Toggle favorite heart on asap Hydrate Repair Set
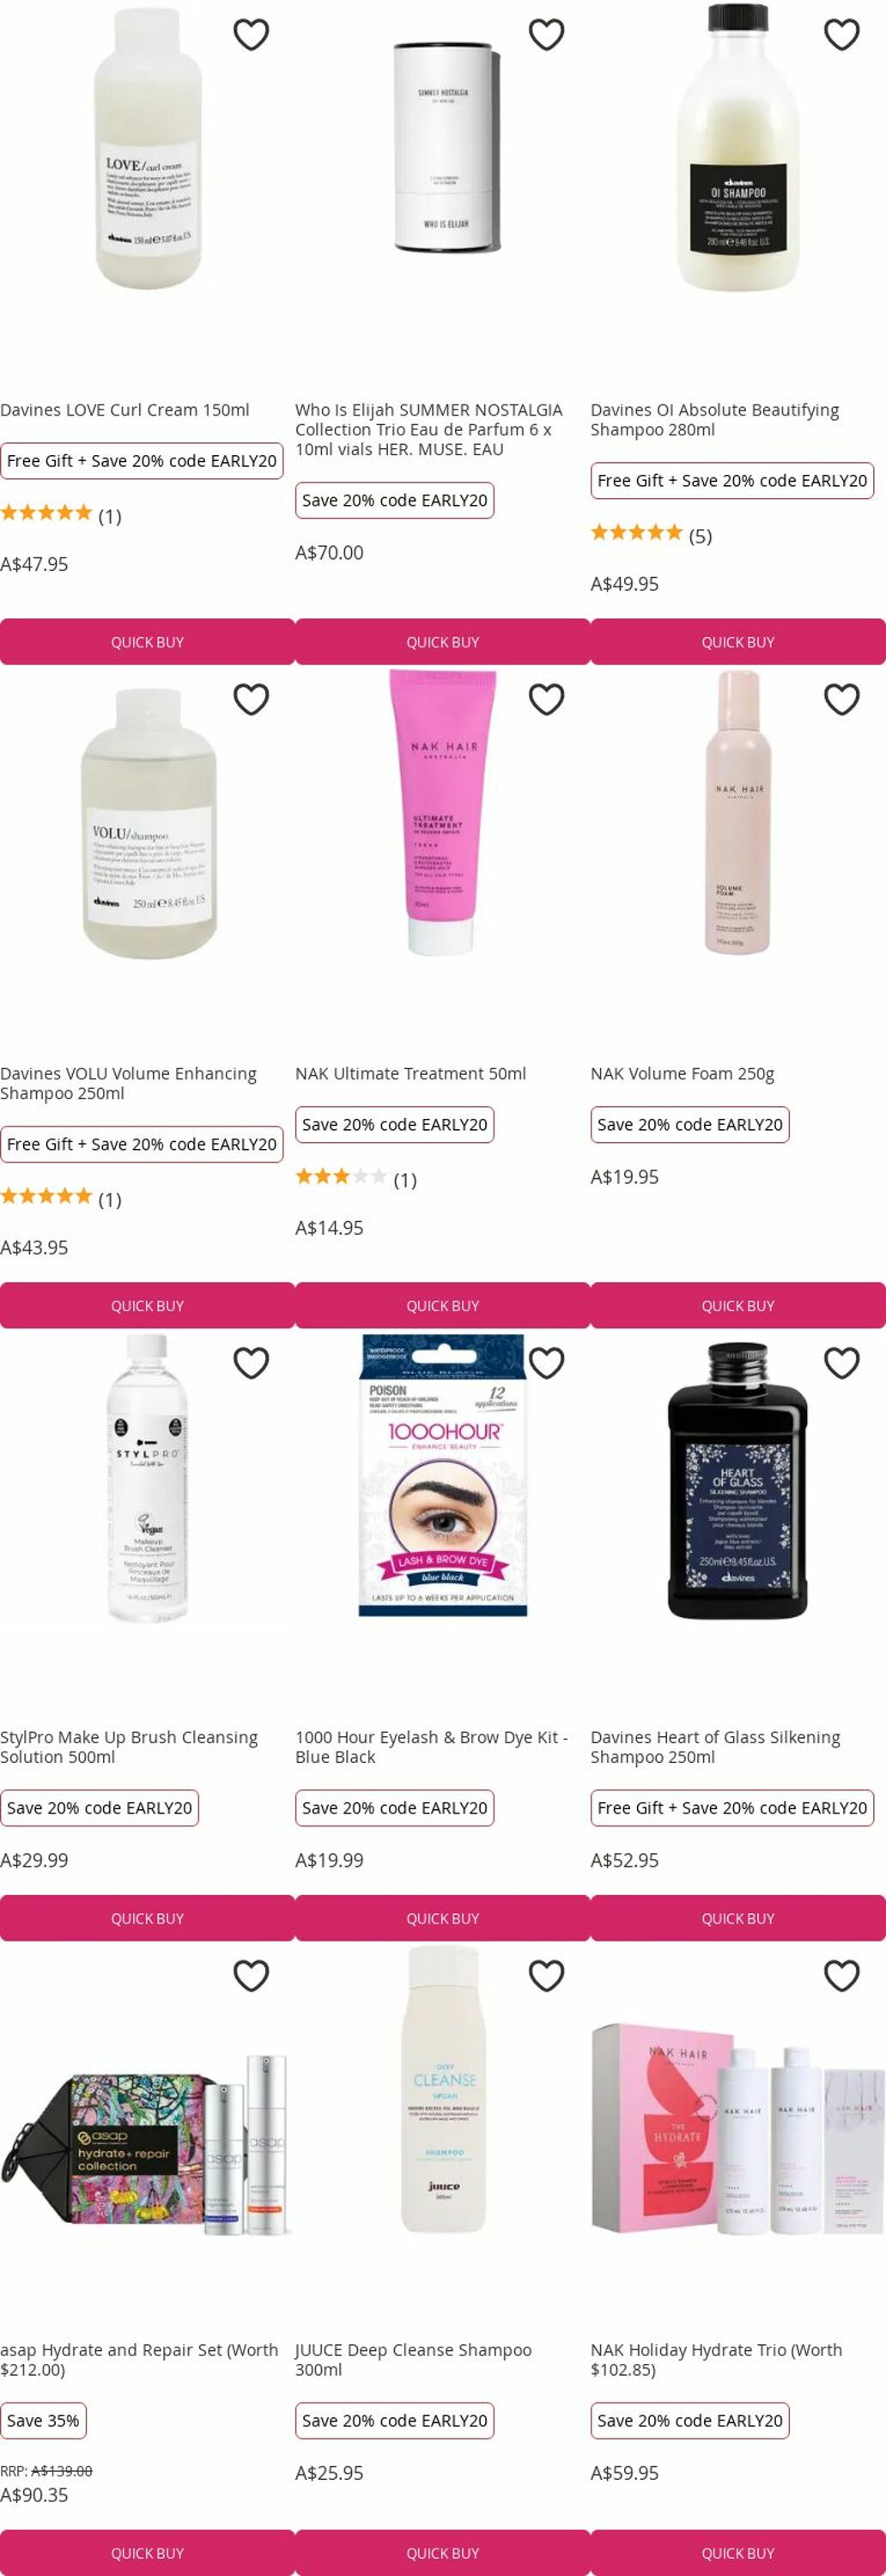 [251, 1976]
